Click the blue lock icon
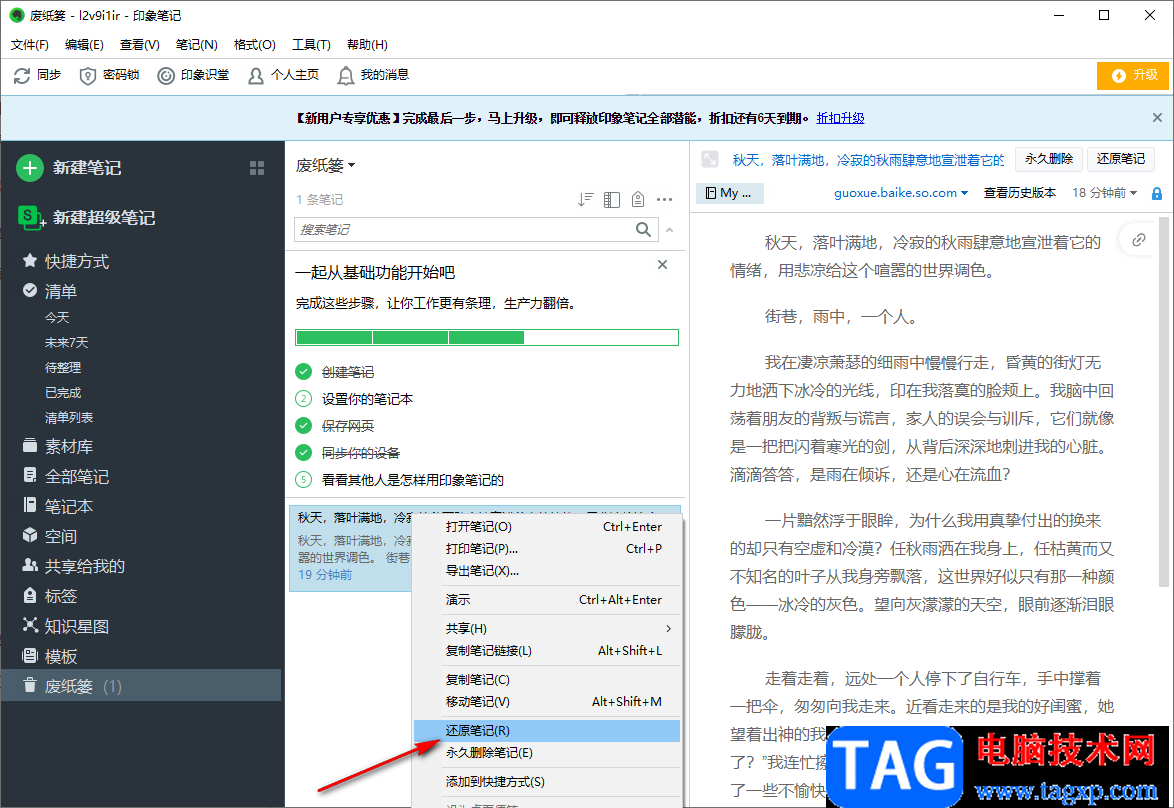1174x808 pixels. 1157,194
